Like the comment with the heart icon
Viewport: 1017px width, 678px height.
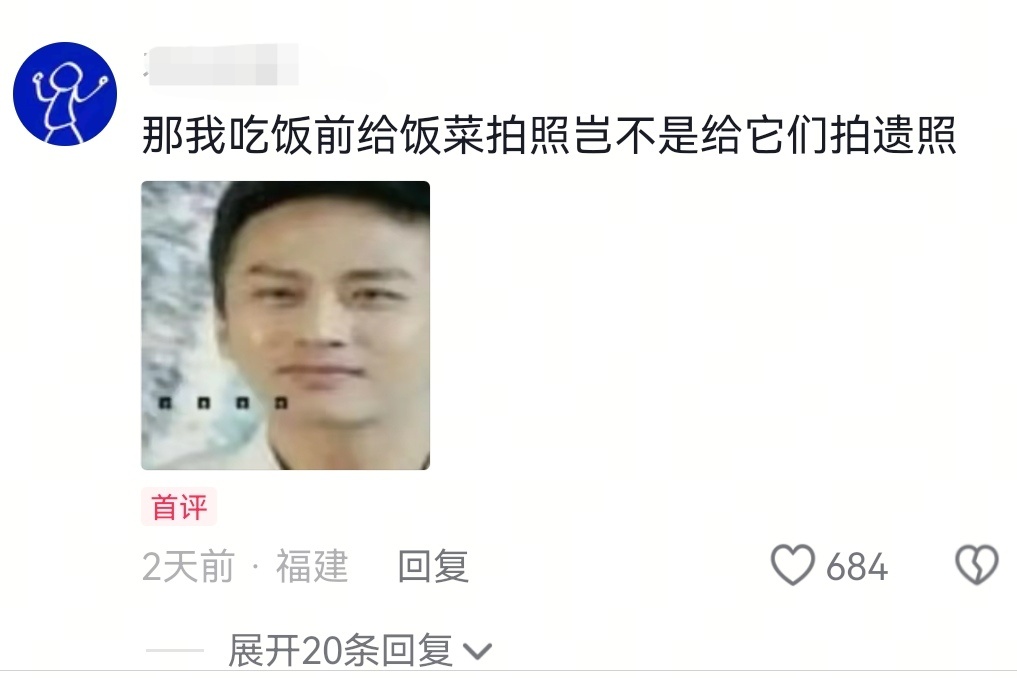793,564
